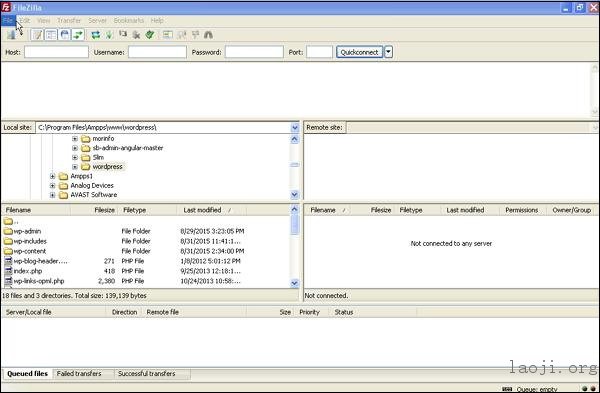This screenshot has height=393, width=600.
Task: Open the filename filters toolbar icon
Action: point(168,35)
